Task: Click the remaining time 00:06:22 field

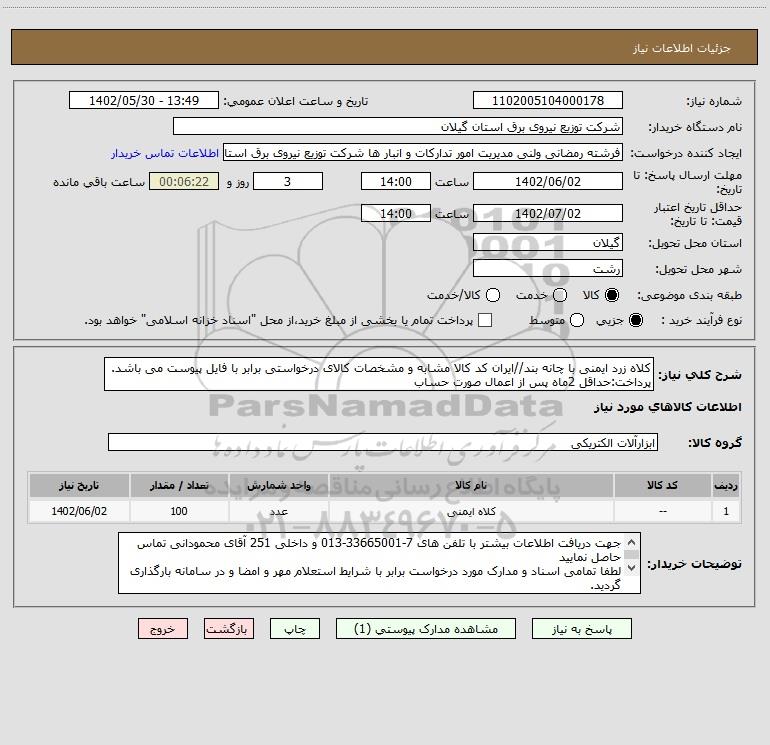Action: 184,181
